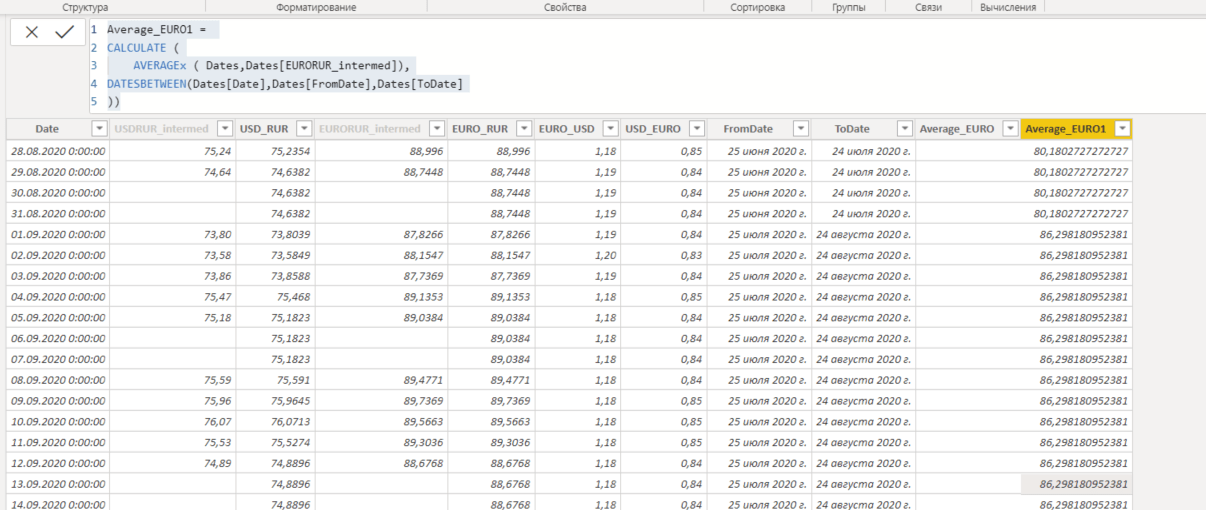This screenshot has width=1206, height=510.
Task: Click the Форматирование ribbon group label
Action: (316, 7)
